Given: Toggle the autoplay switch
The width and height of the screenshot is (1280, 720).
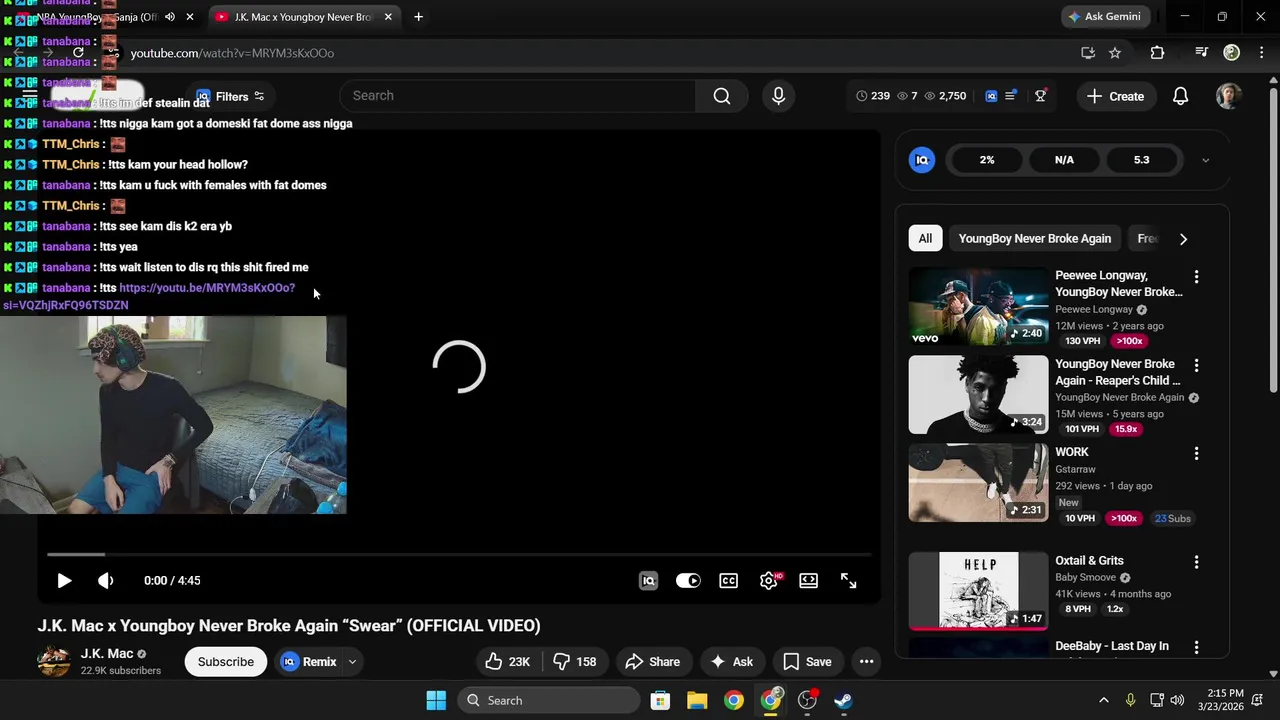Looking at the screenshot, I should (x=688, y=581).
